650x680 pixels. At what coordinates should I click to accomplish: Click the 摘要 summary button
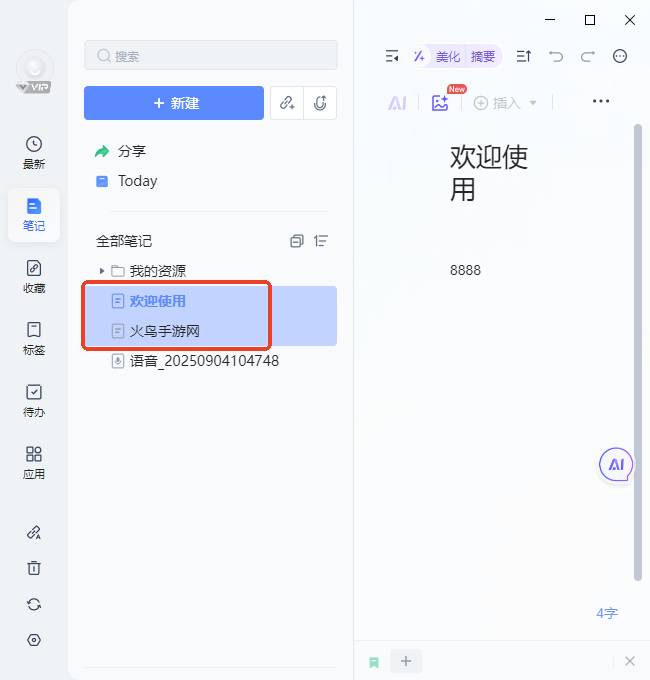coord(483,56)
